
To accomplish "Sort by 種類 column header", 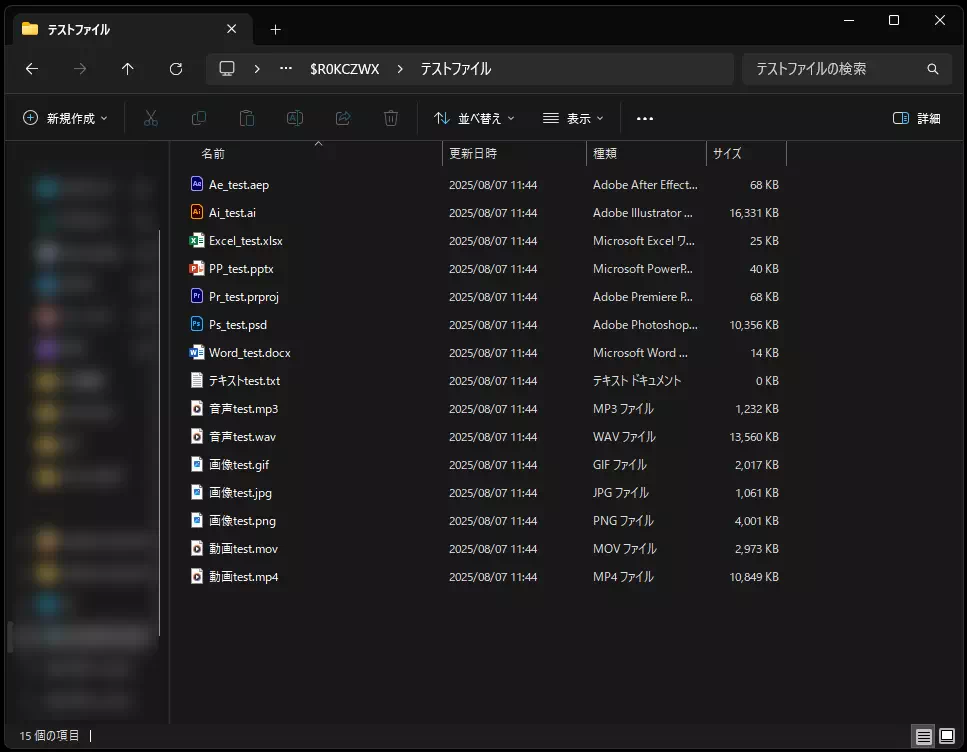I will pos(604,154).
